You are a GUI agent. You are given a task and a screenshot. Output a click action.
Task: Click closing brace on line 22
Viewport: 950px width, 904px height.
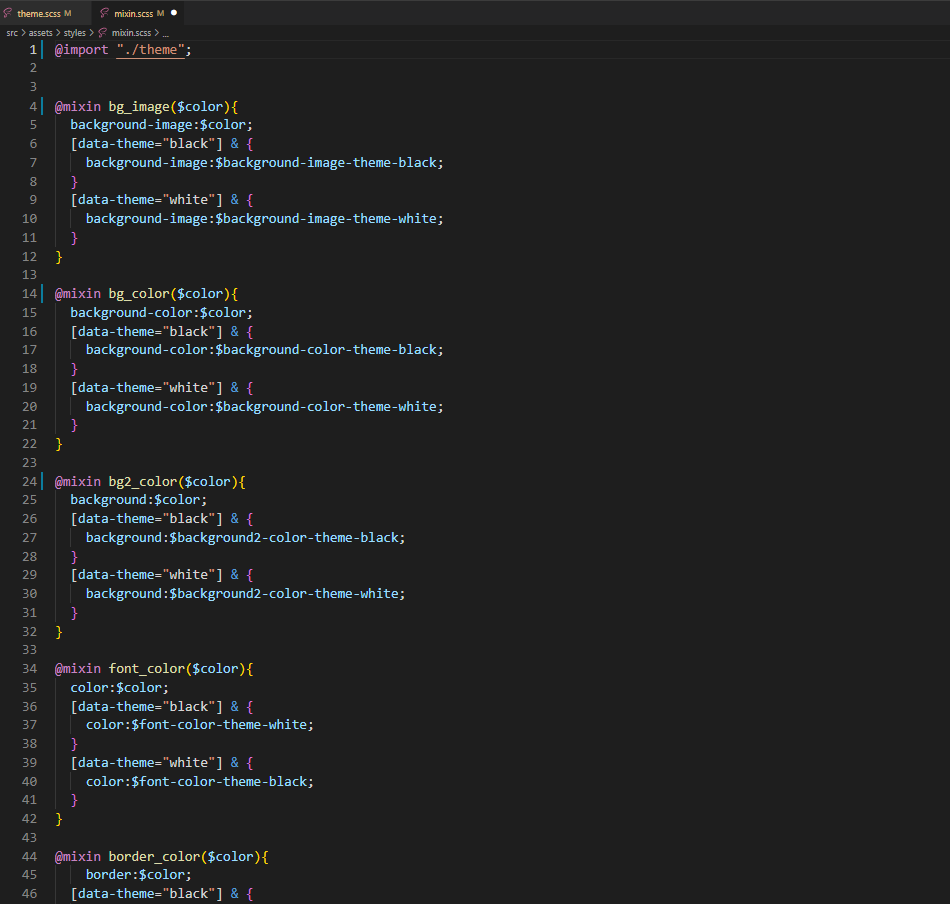coord(59,444)
